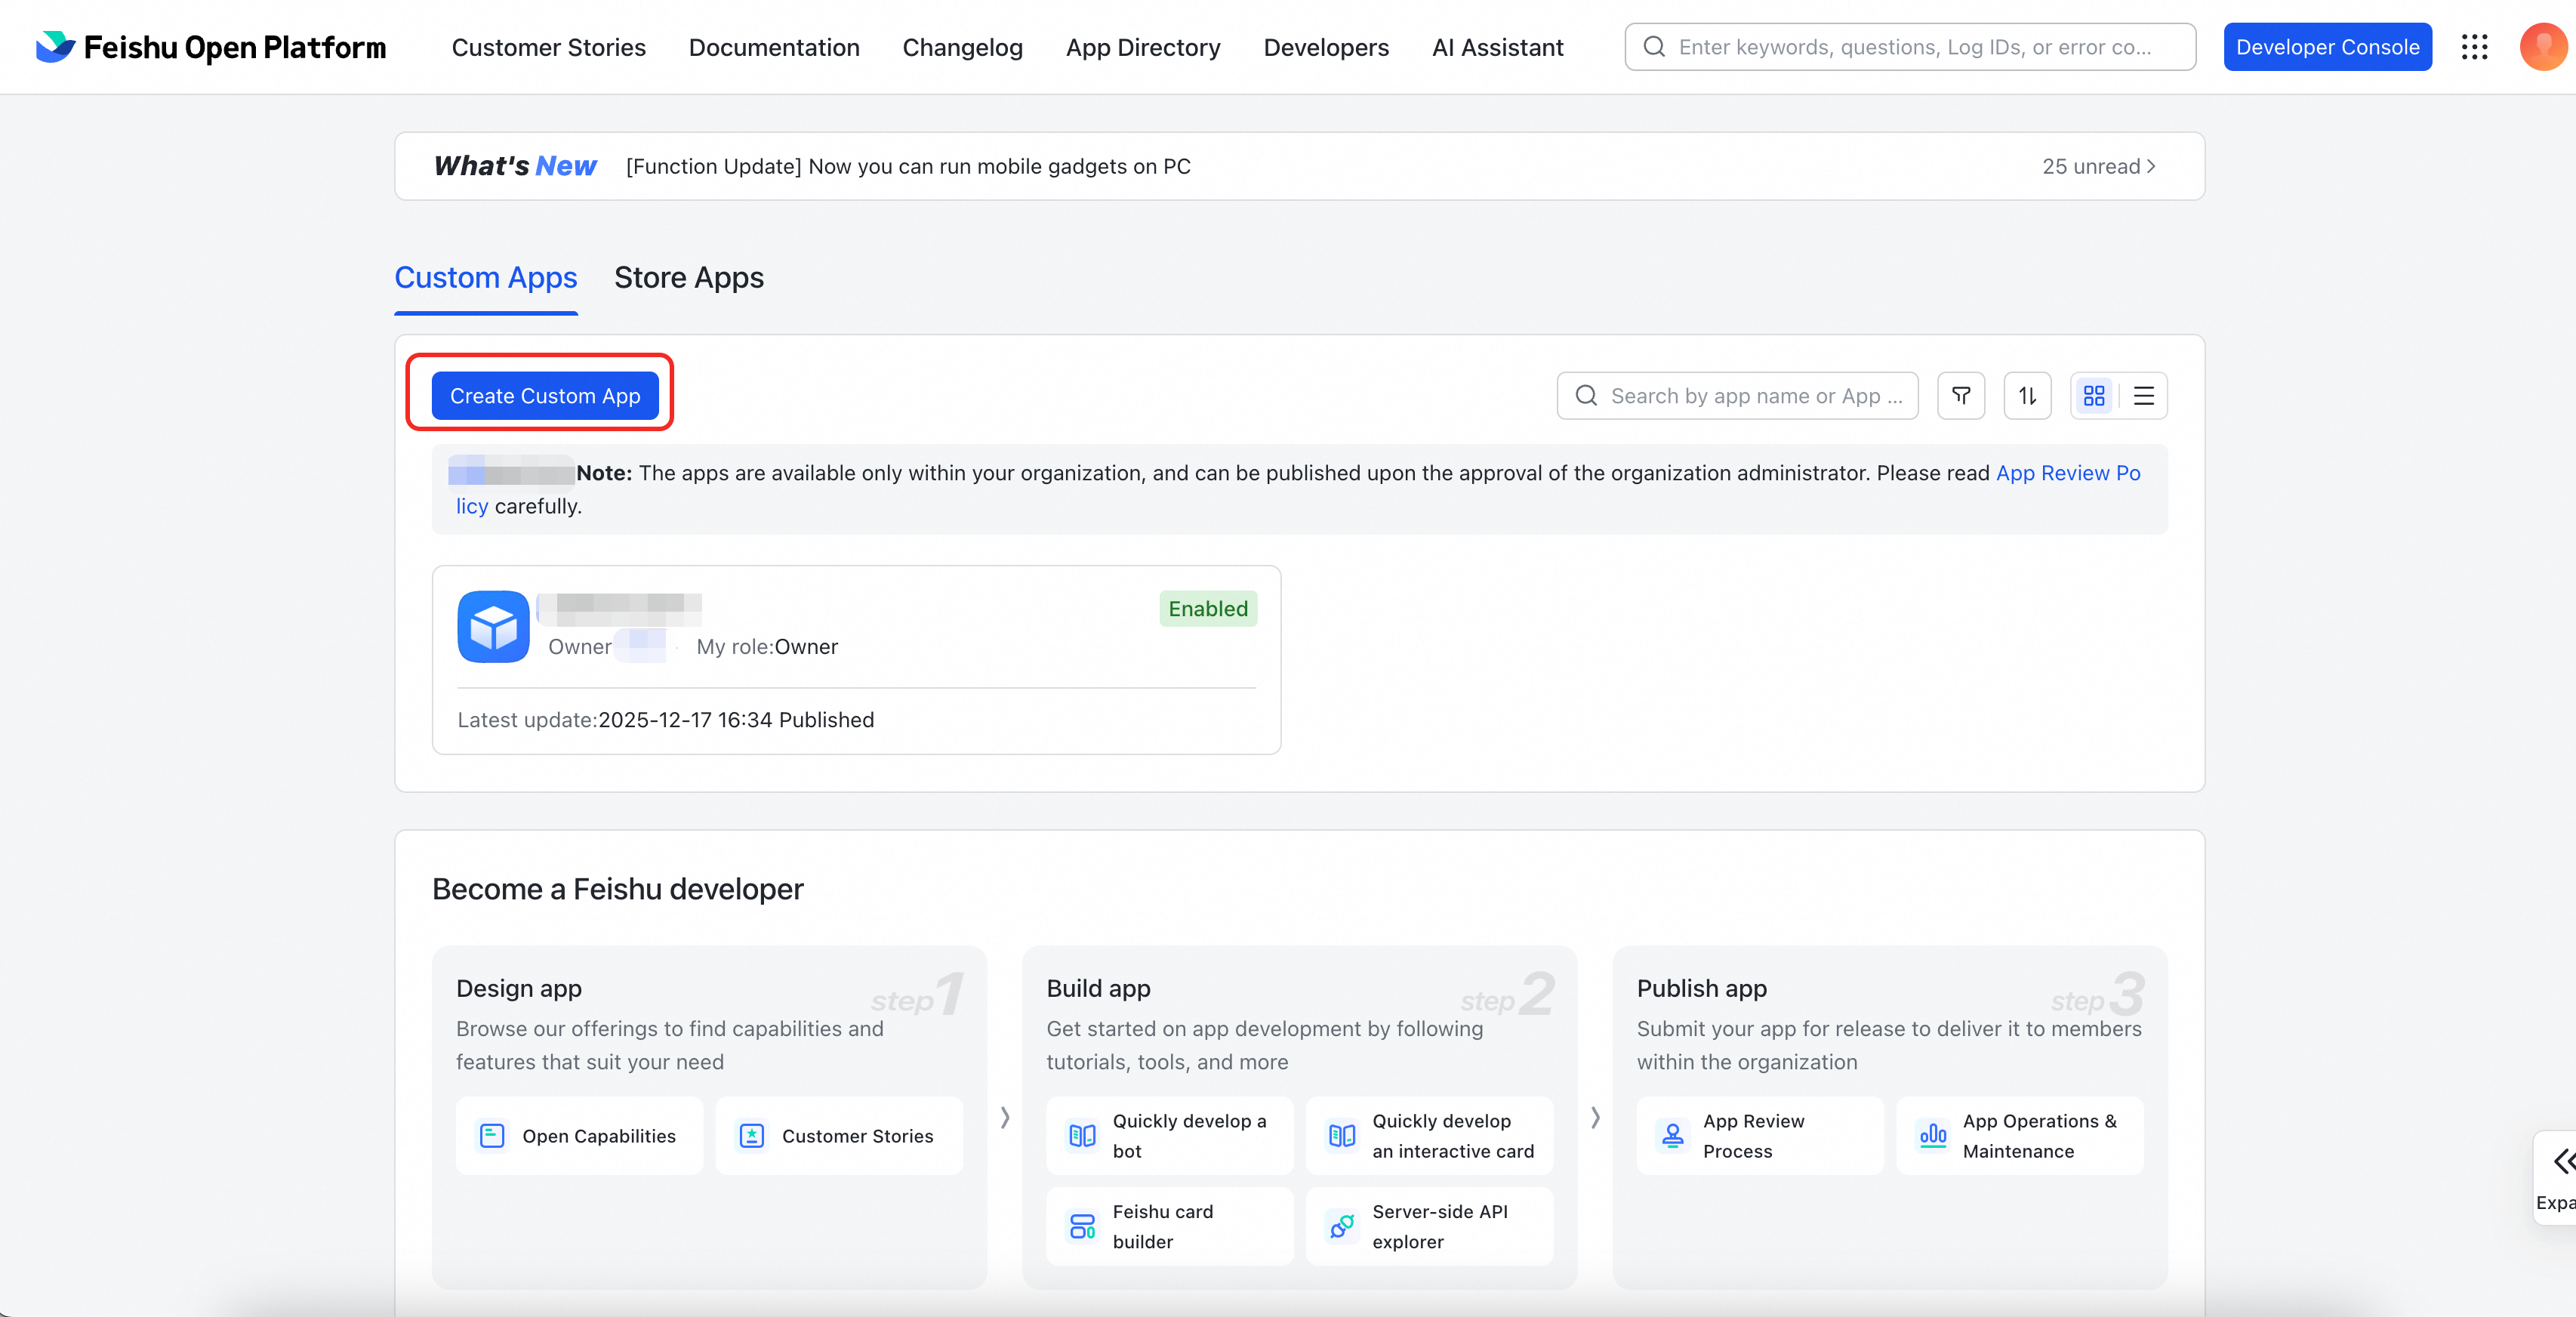This screenshot has height=1317, width=2576.
Task: Click the sort order arrows icon
Action: pos(2027,396)
